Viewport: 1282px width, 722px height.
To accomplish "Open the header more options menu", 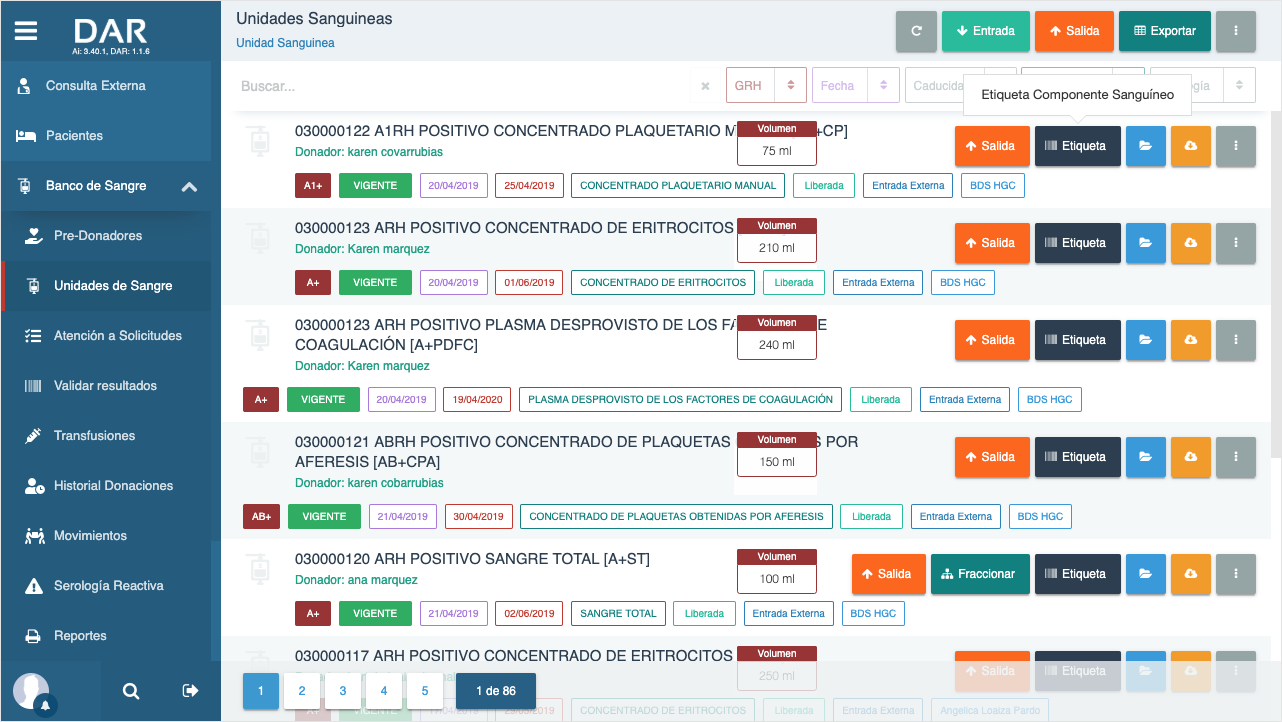I will tap(1236, 31).
